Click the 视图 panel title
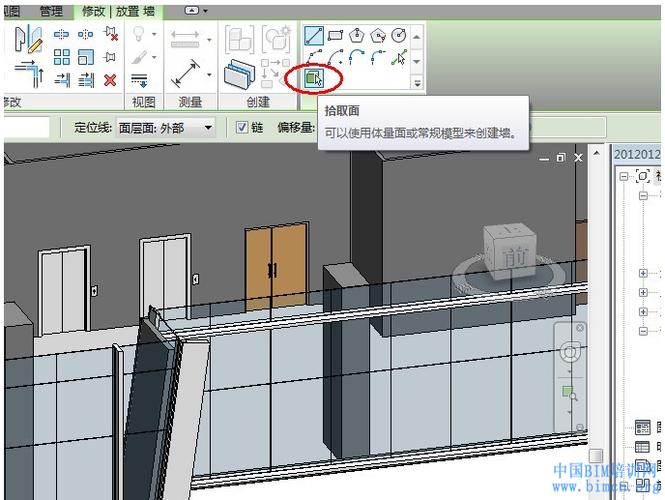The image size is (665, 500). (x=143, y=102)
